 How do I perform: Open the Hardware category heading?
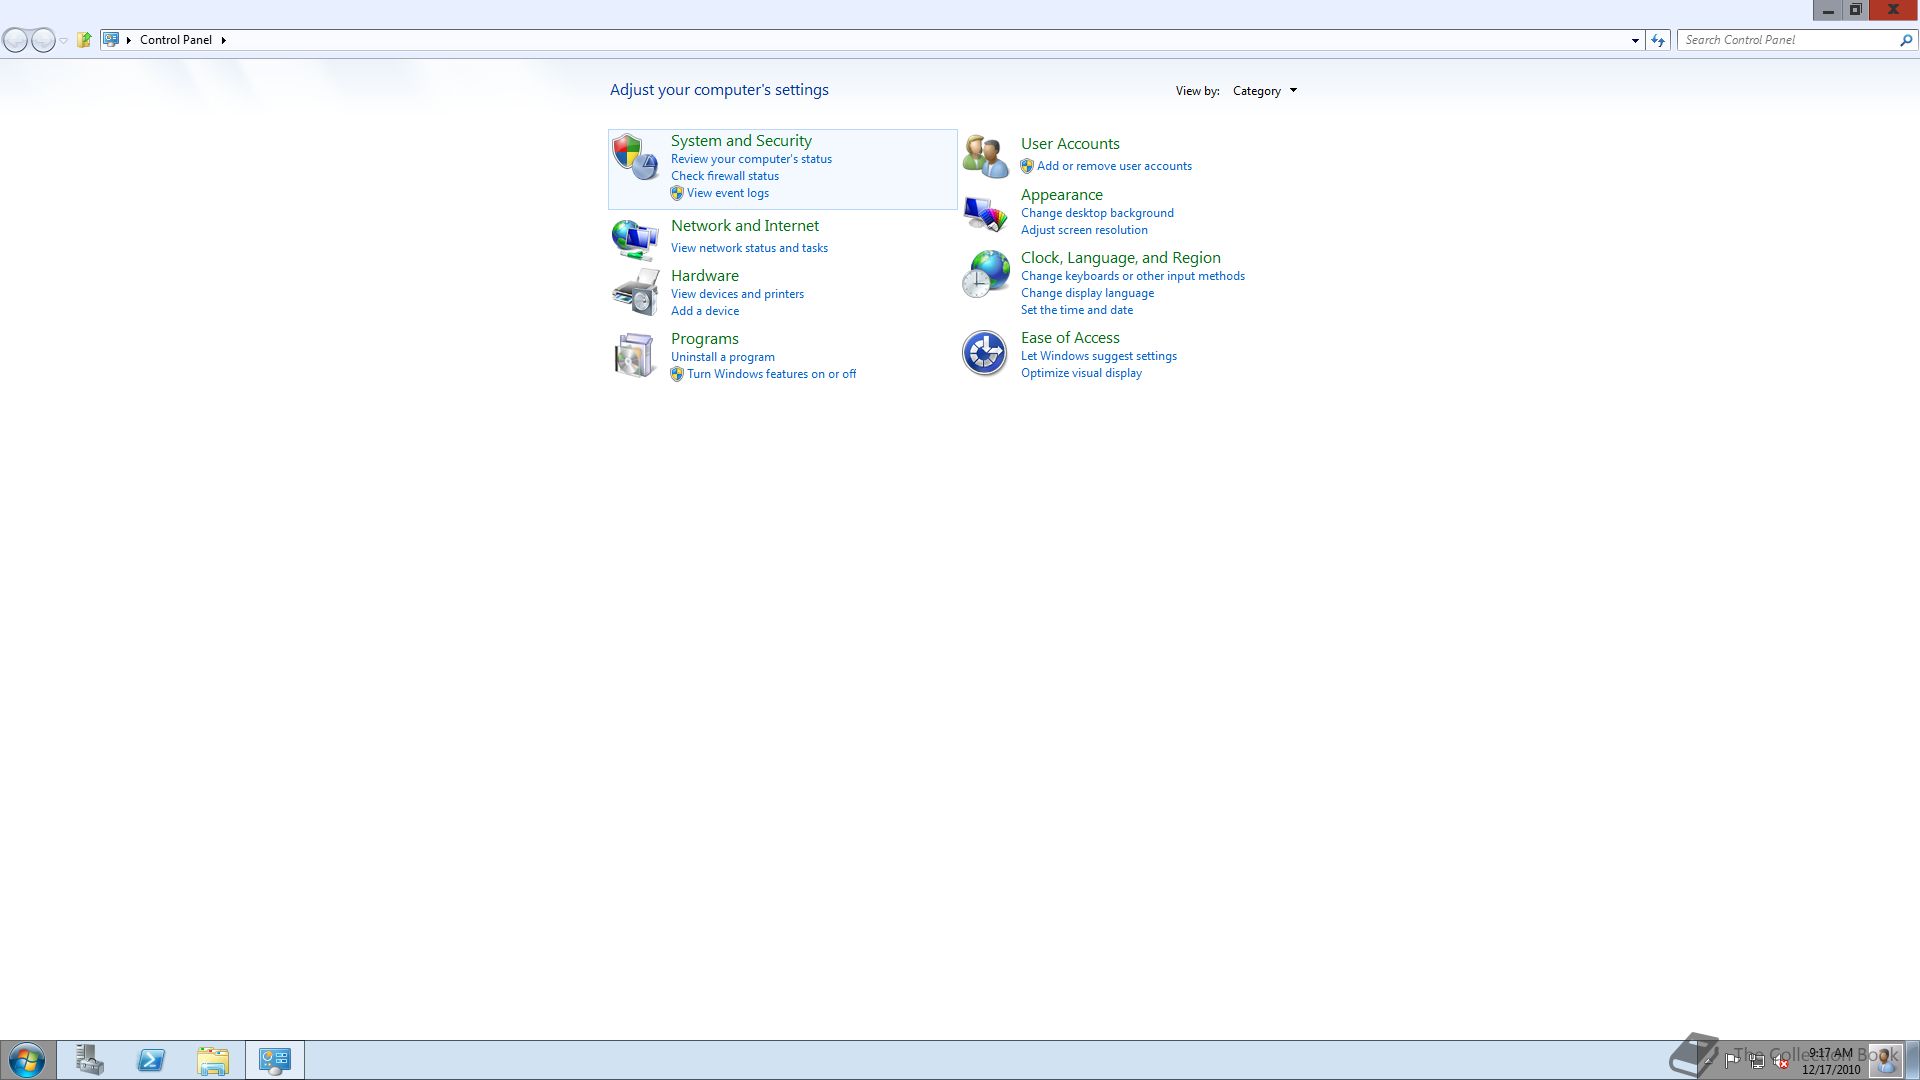(x=705, y=276)
